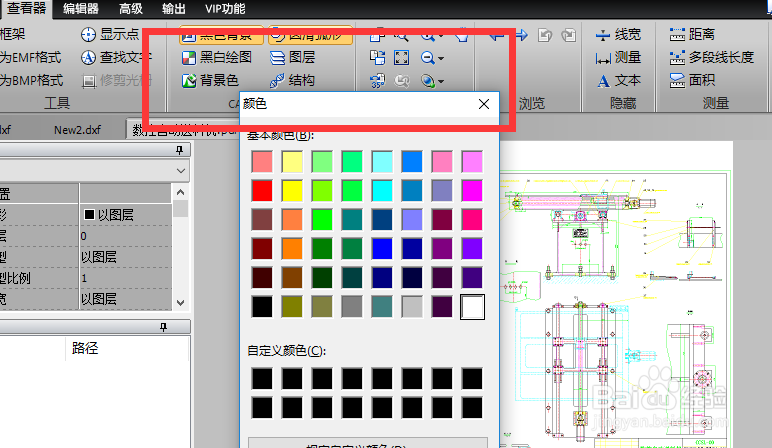Click the zoom out magnifier icon
The height and width of the screenshot is (448, 772).
click(427, 58)
